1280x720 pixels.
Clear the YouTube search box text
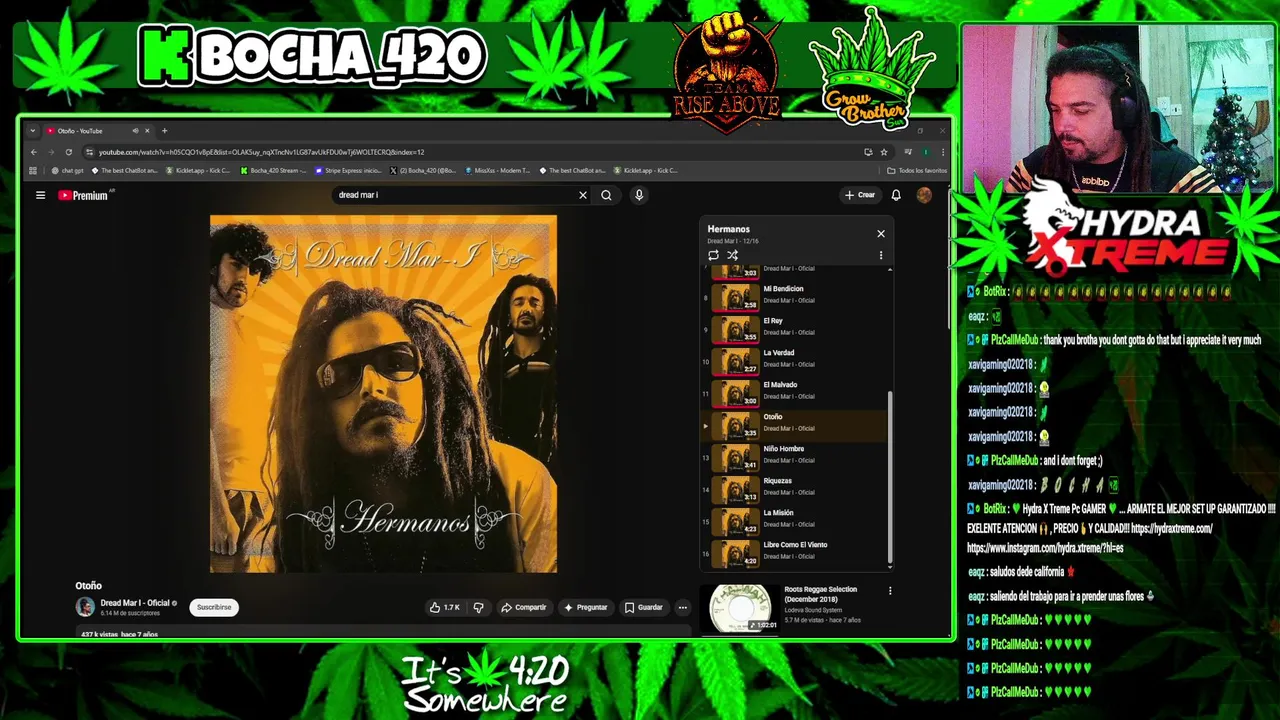tap(583, 195)
